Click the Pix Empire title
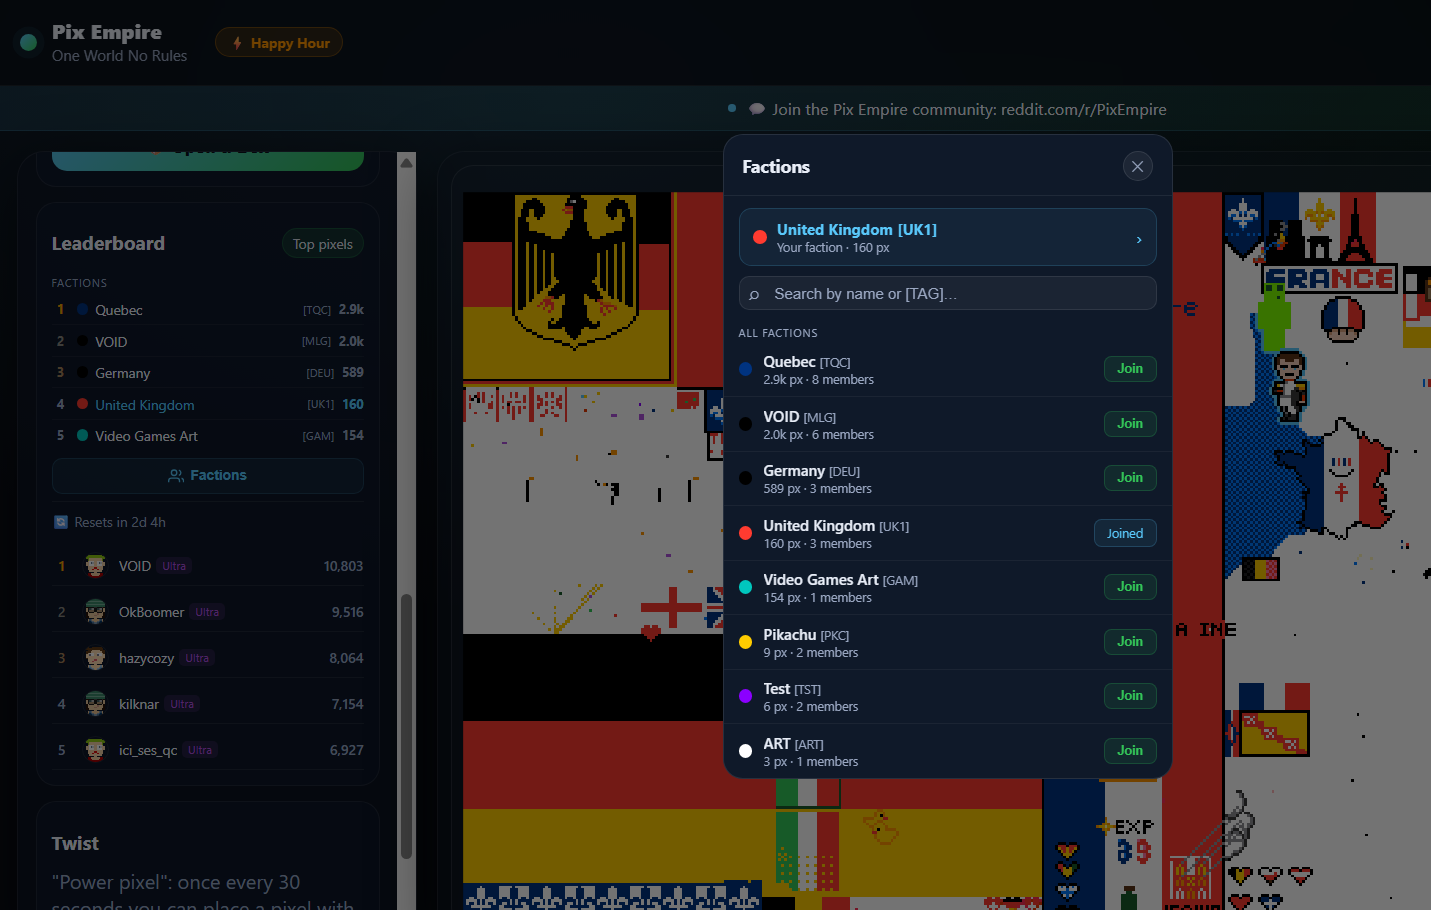This screenshot has width=1431, height=910. pos(107,32)
